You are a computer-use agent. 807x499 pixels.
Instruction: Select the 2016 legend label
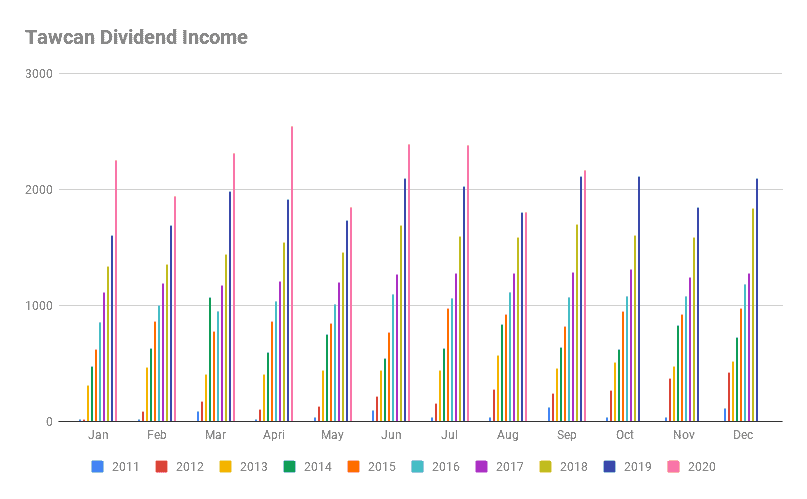(x=446, y=467)
